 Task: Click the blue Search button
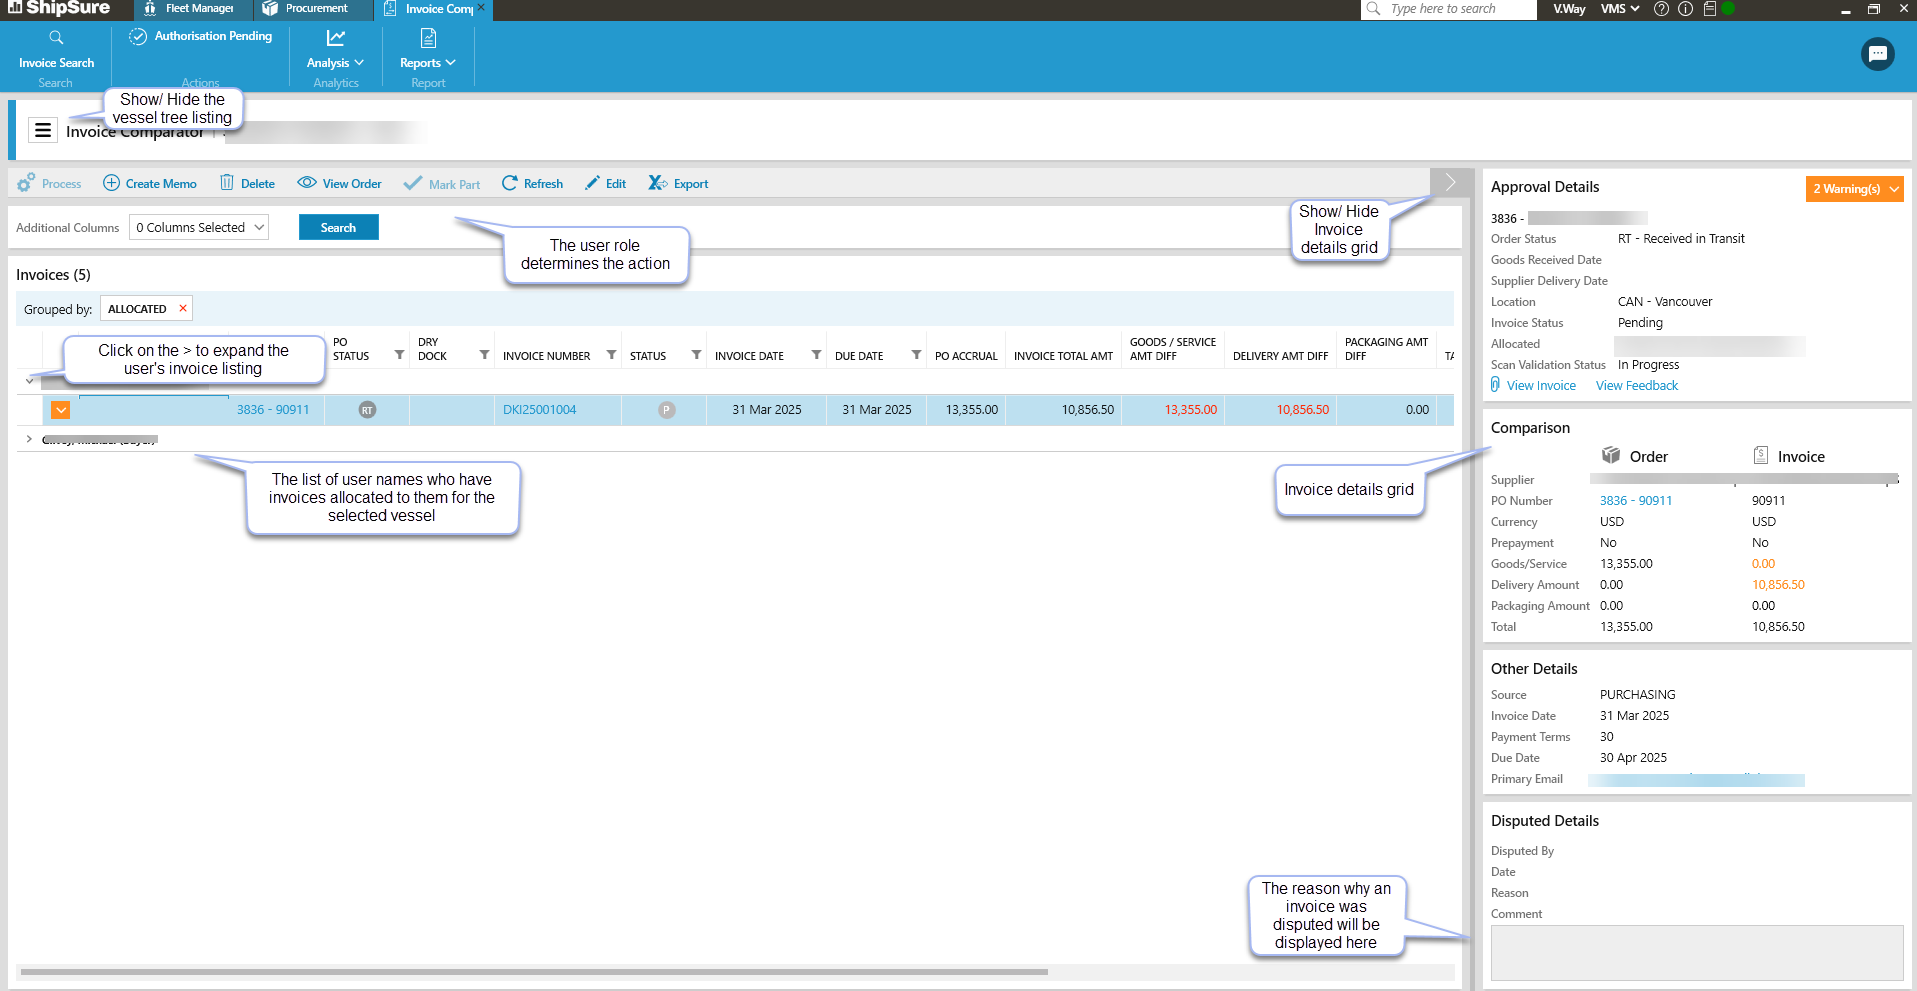coord(338,228)
